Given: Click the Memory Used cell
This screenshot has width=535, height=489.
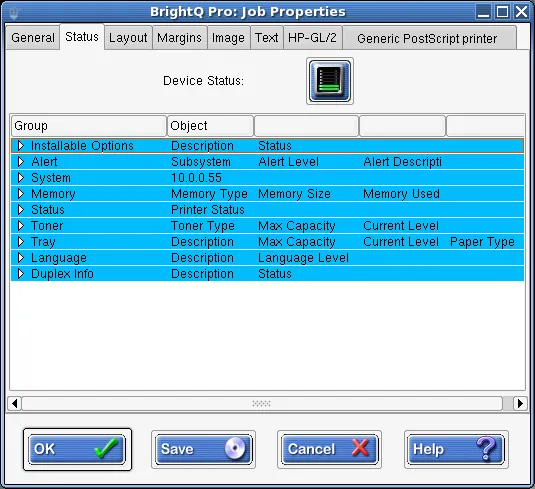Looking at the screenshot, I should pyautogui.click(x=402, y=194).
